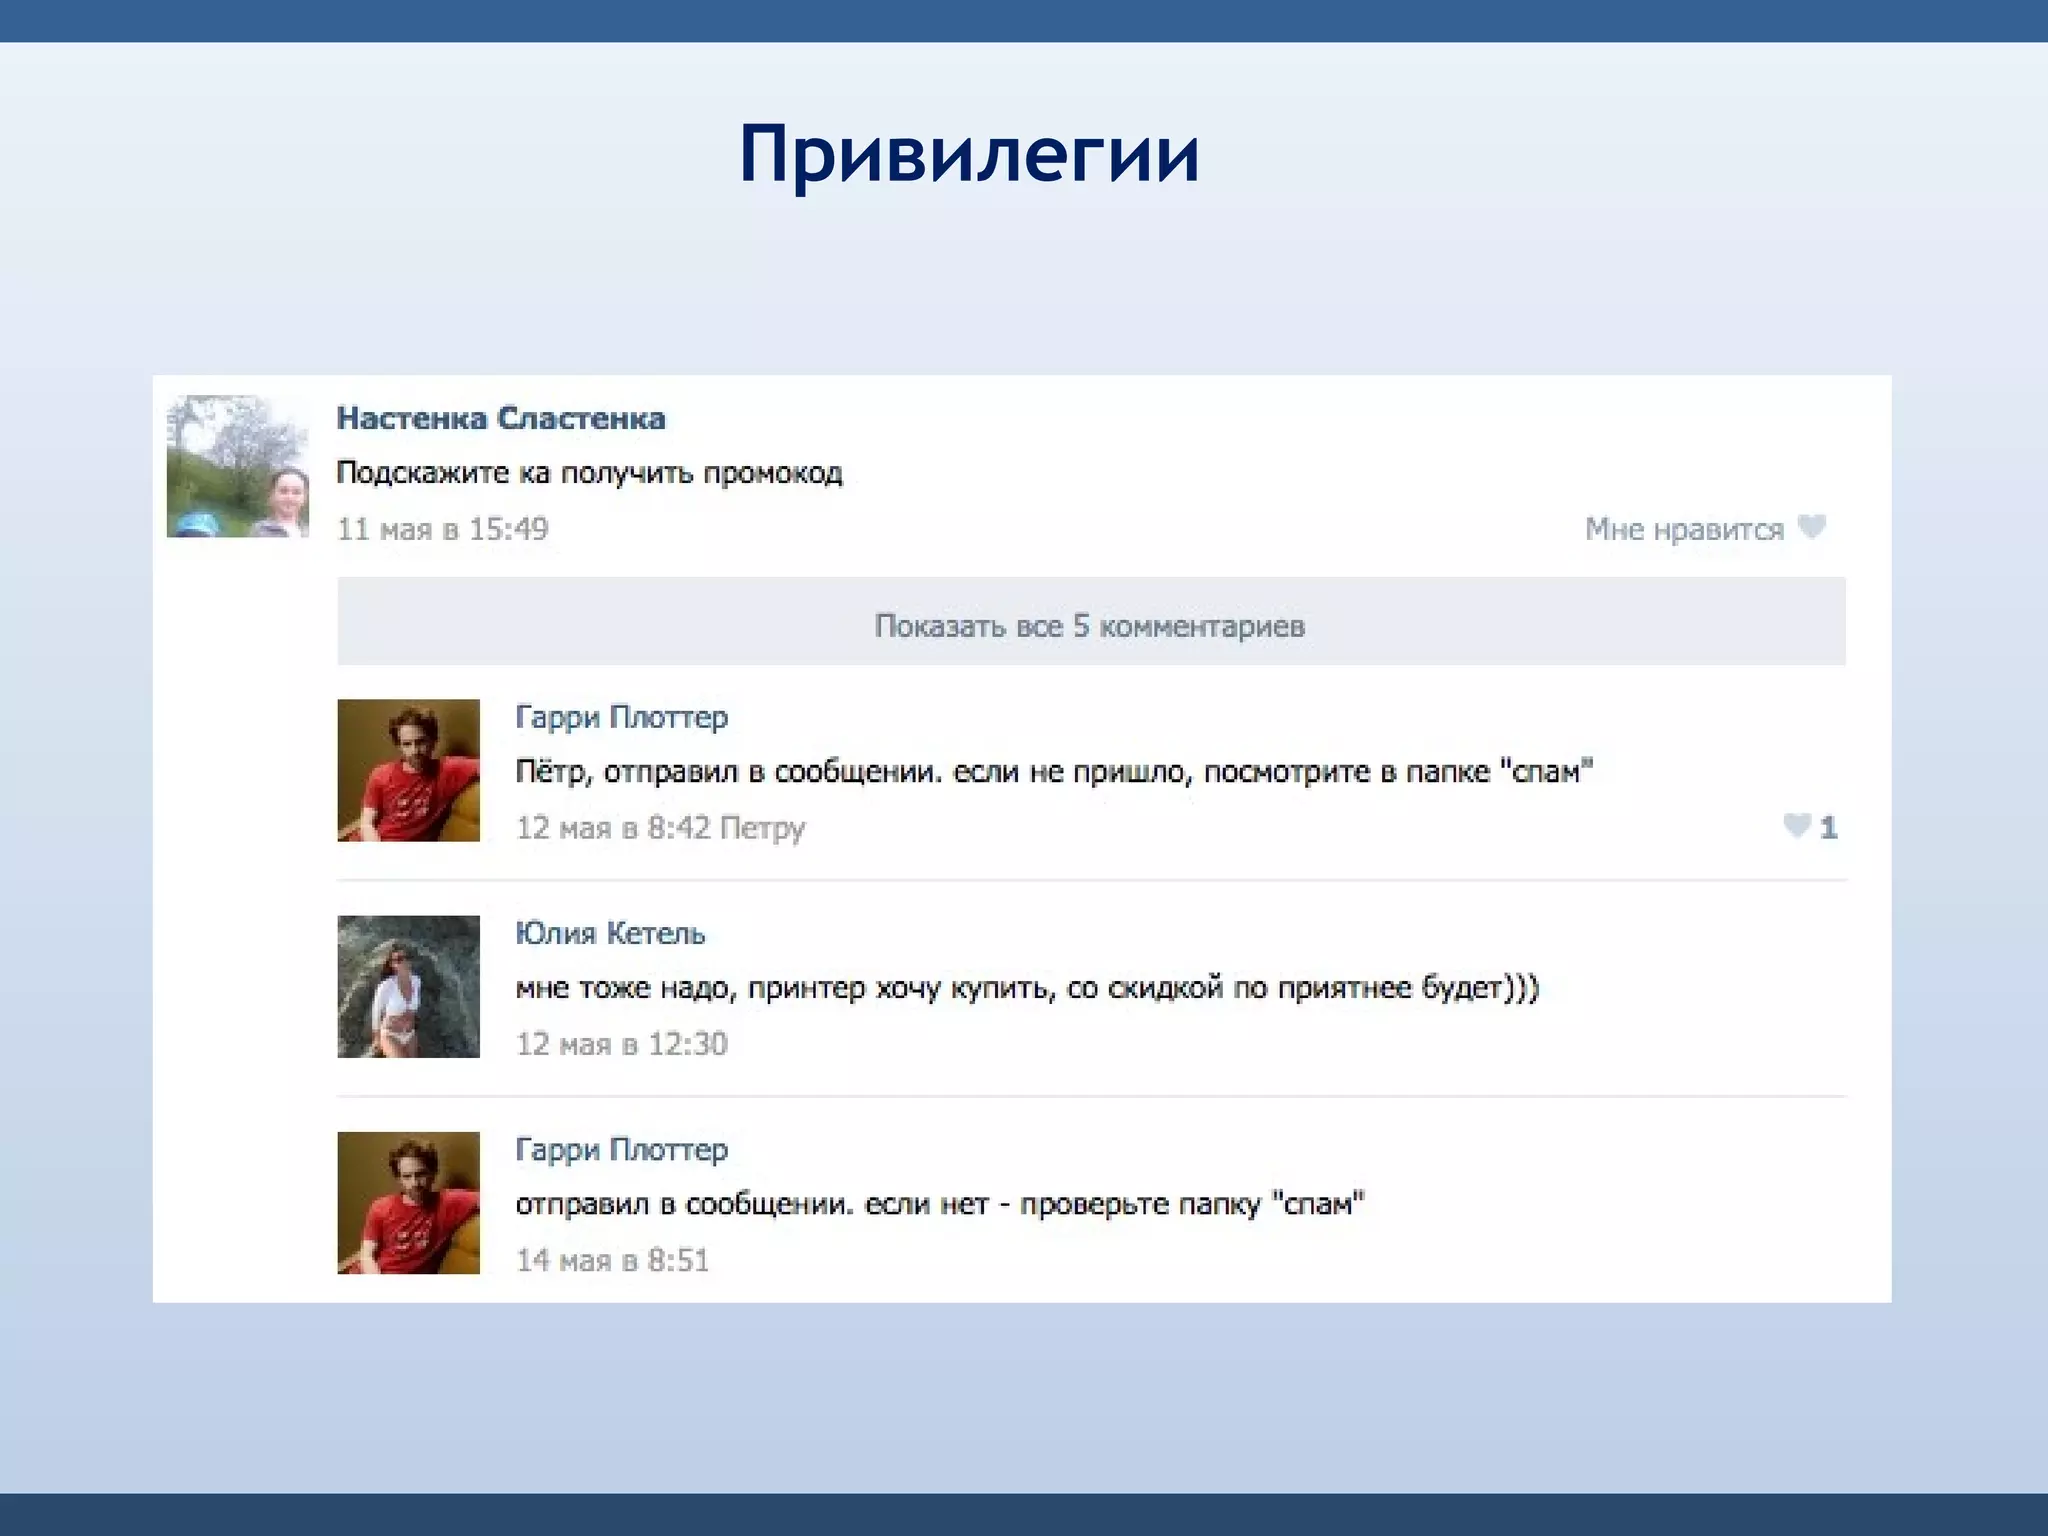Screen dimensions: 2048x1536
Task: Open Гарри Плоттер name on 12 мая comment
Action: pos(621,717)
